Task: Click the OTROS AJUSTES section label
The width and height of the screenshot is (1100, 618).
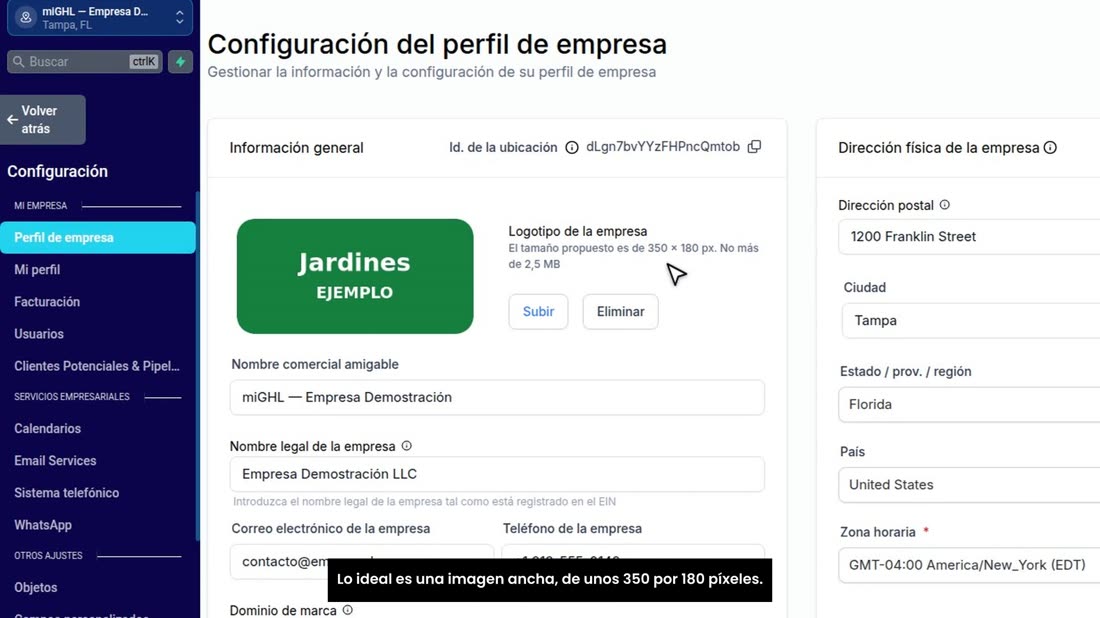Action: (48, 556)
